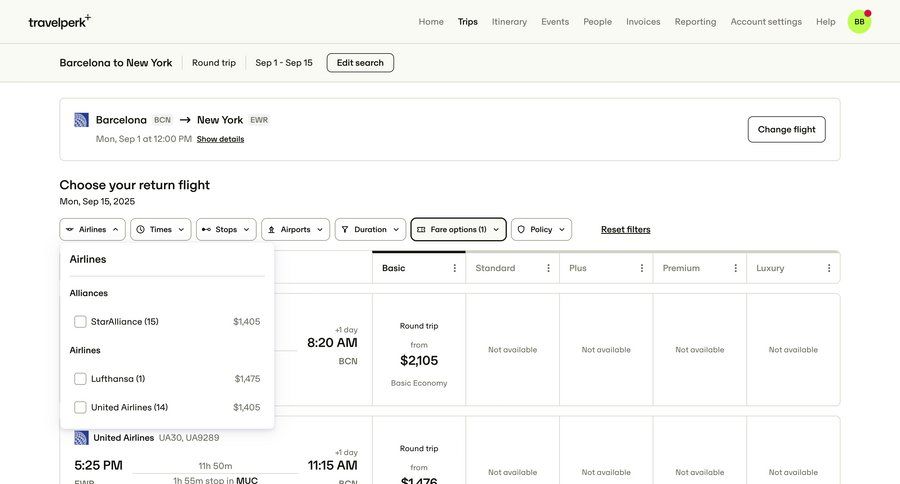Open Luxury column three-dot menu
The height and width of the screenshot is (484, 900).
click(x=829, y=268)
